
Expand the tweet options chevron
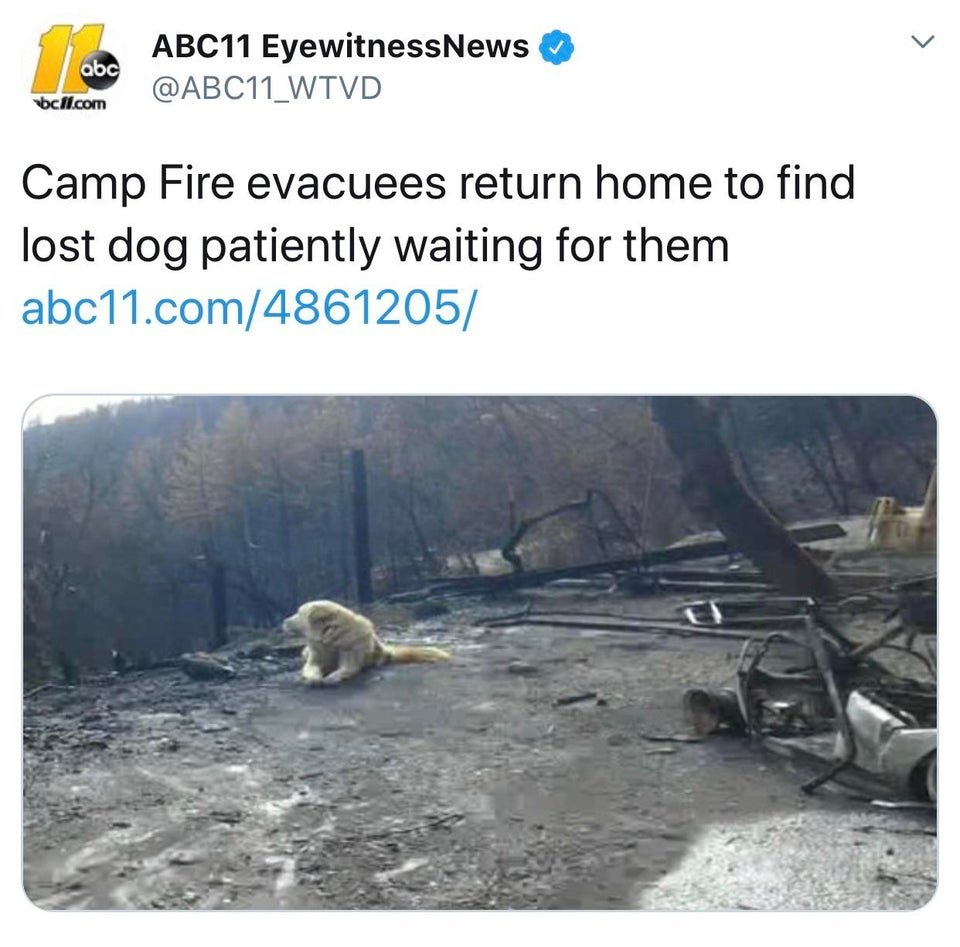922,42
